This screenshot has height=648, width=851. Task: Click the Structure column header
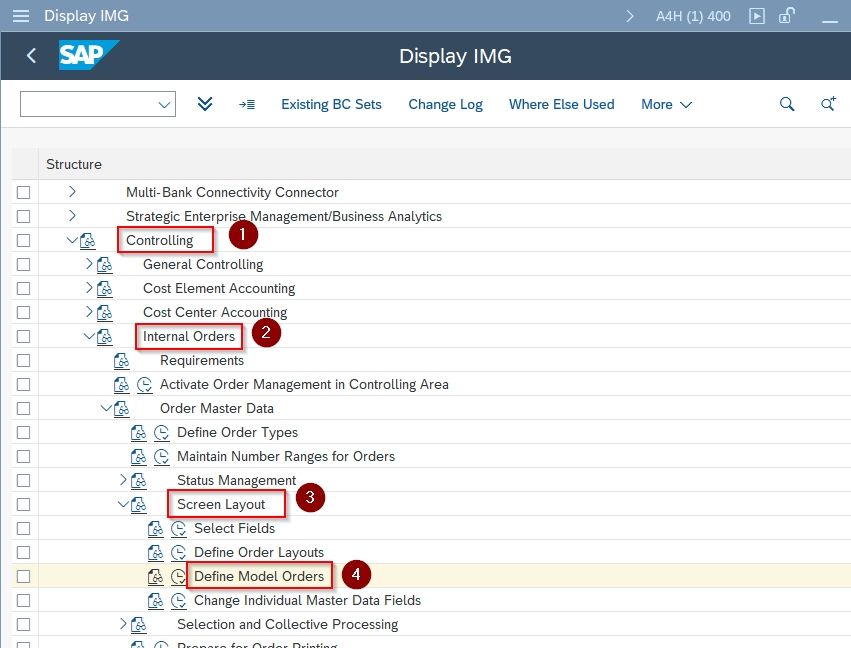coord(74,164)
